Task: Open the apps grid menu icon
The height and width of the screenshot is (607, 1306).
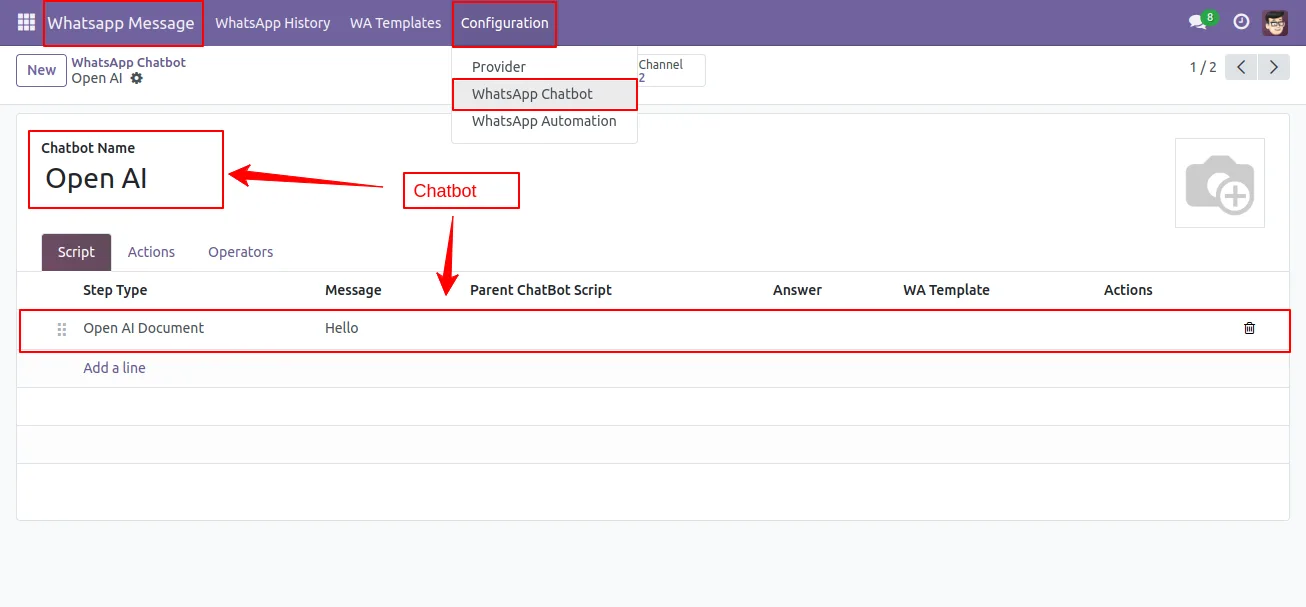Action: coord(26,22)
